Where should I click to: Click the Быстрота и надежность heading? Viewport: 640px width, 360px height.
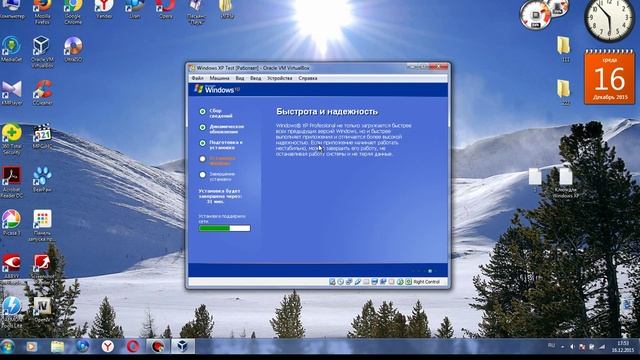[327, 111]
